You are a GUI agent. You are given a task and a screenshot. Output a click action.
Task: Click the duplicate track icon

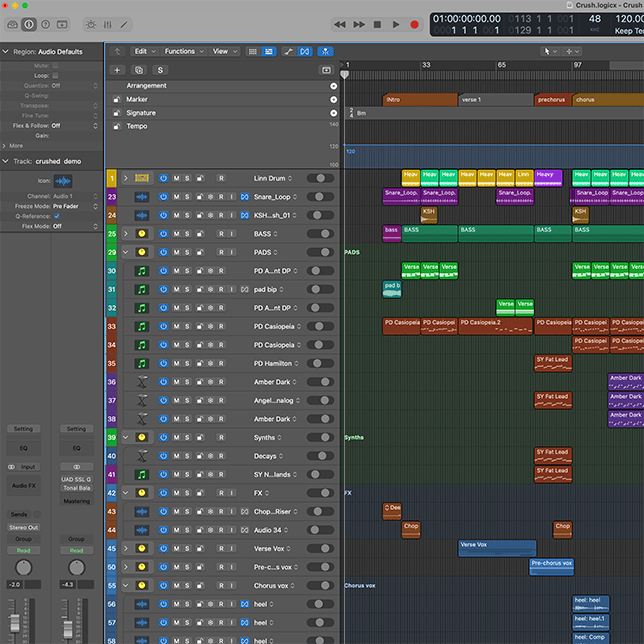pos(139,70)
